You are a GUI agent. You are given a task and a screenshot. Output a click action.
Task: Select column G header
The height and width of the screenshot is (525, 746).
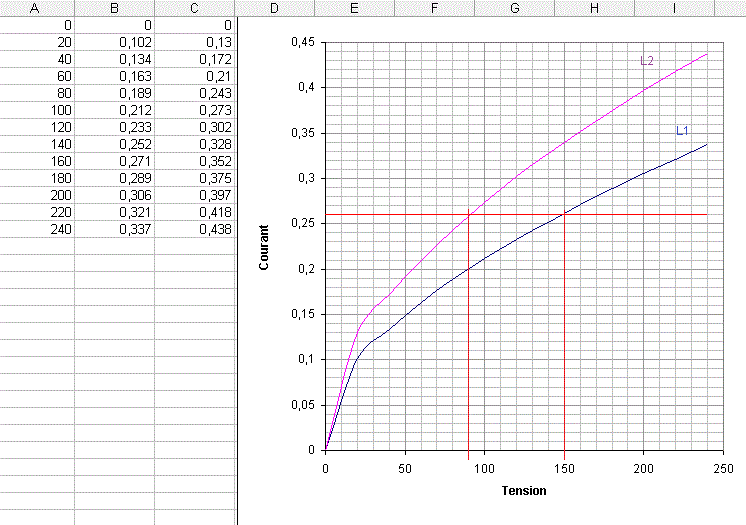pyautogui.click(x=514, y=8)
